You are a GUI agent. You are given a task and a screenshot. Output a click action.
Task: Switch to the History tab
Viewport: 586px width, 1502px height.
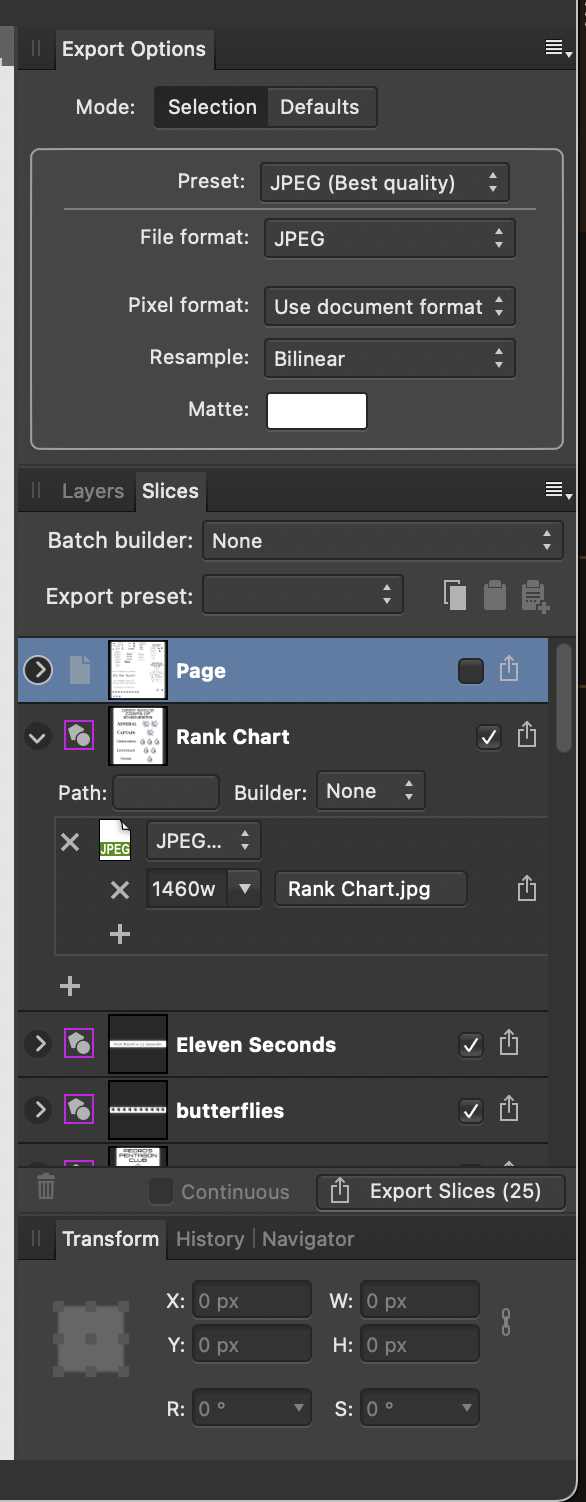pos(210,1239)
